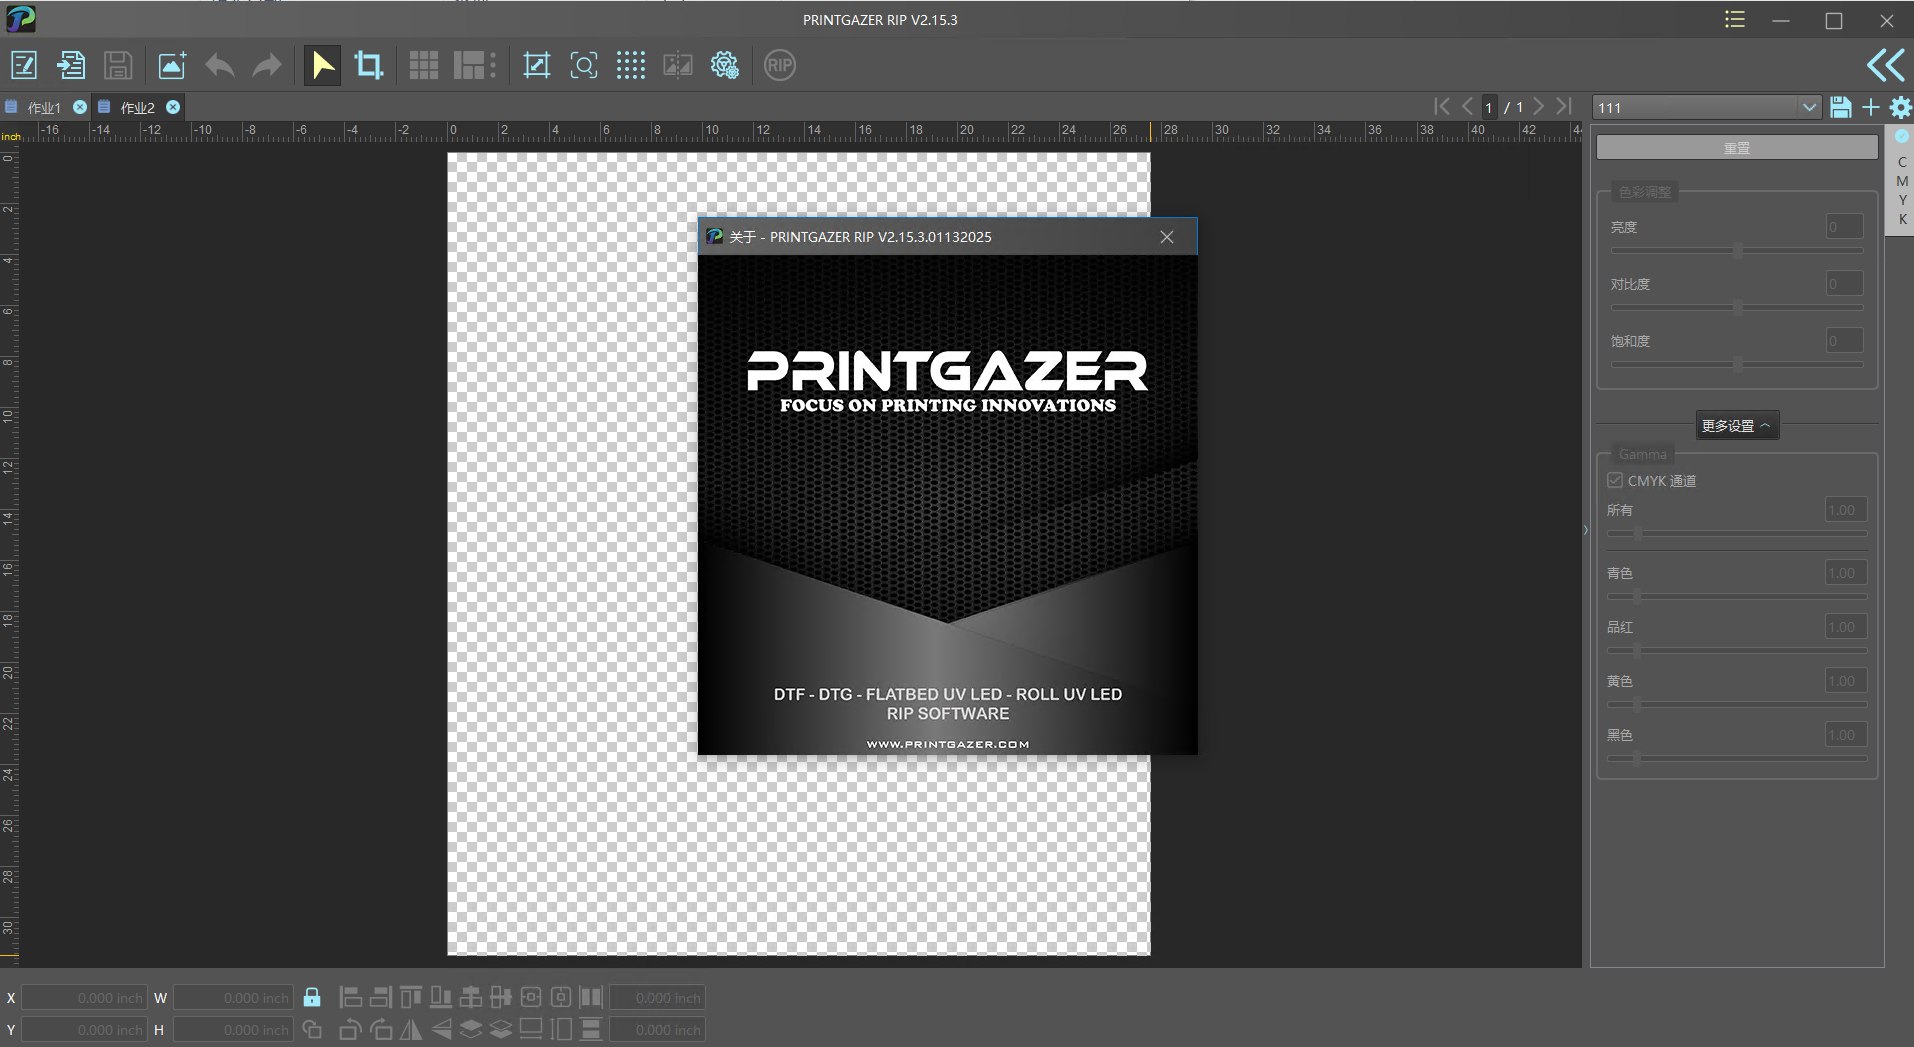
Task: Click the W width input field
Action: click(x=234, y=998)
